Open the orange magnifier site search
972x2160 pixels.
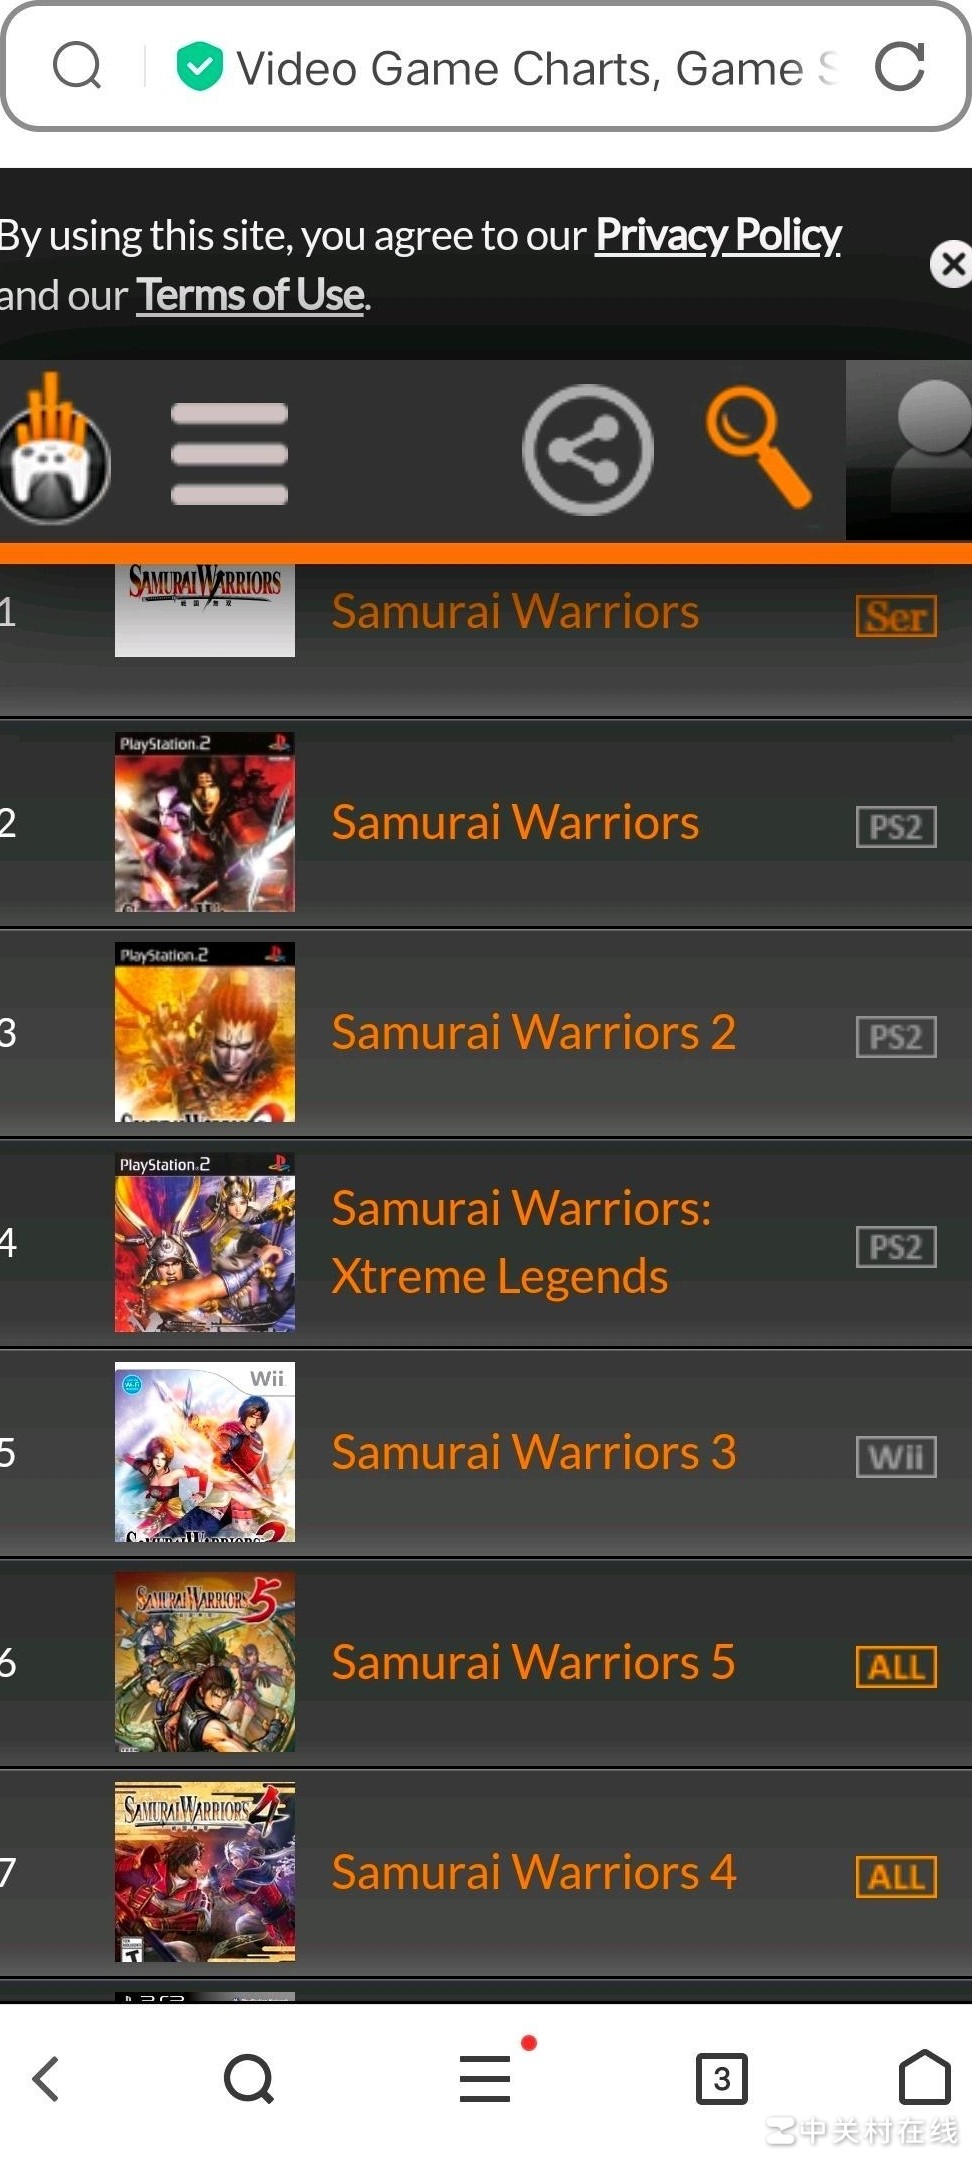758,447
